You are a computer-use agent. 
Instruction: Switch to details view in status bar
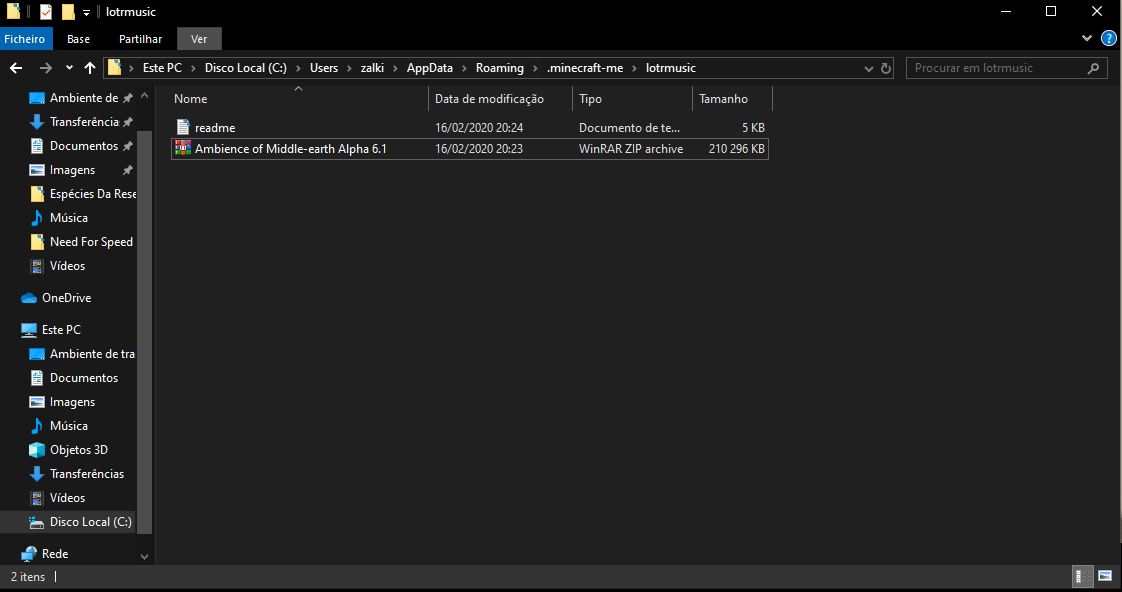[x=1083, y=576]
